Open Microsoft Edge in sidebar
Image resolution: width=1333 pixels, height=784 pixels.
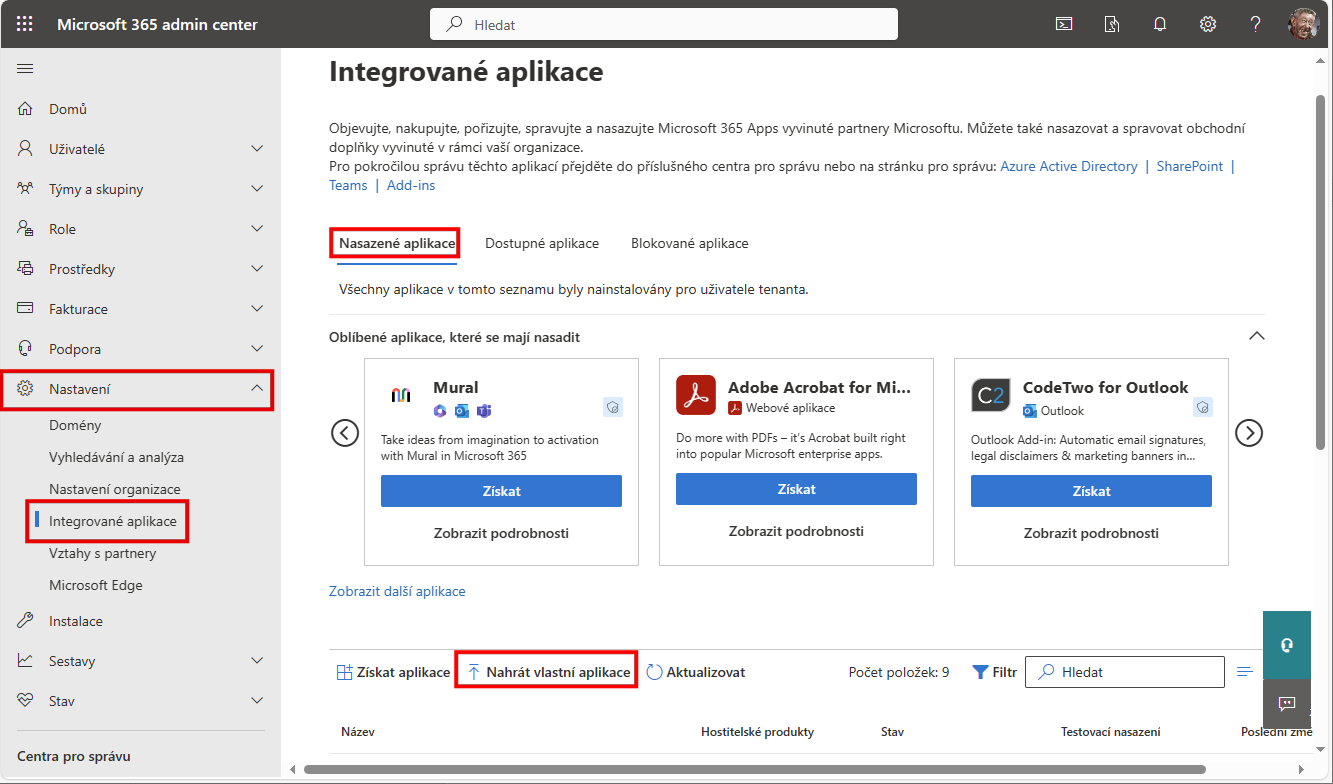pyautogui.click(x=96, y=585)
